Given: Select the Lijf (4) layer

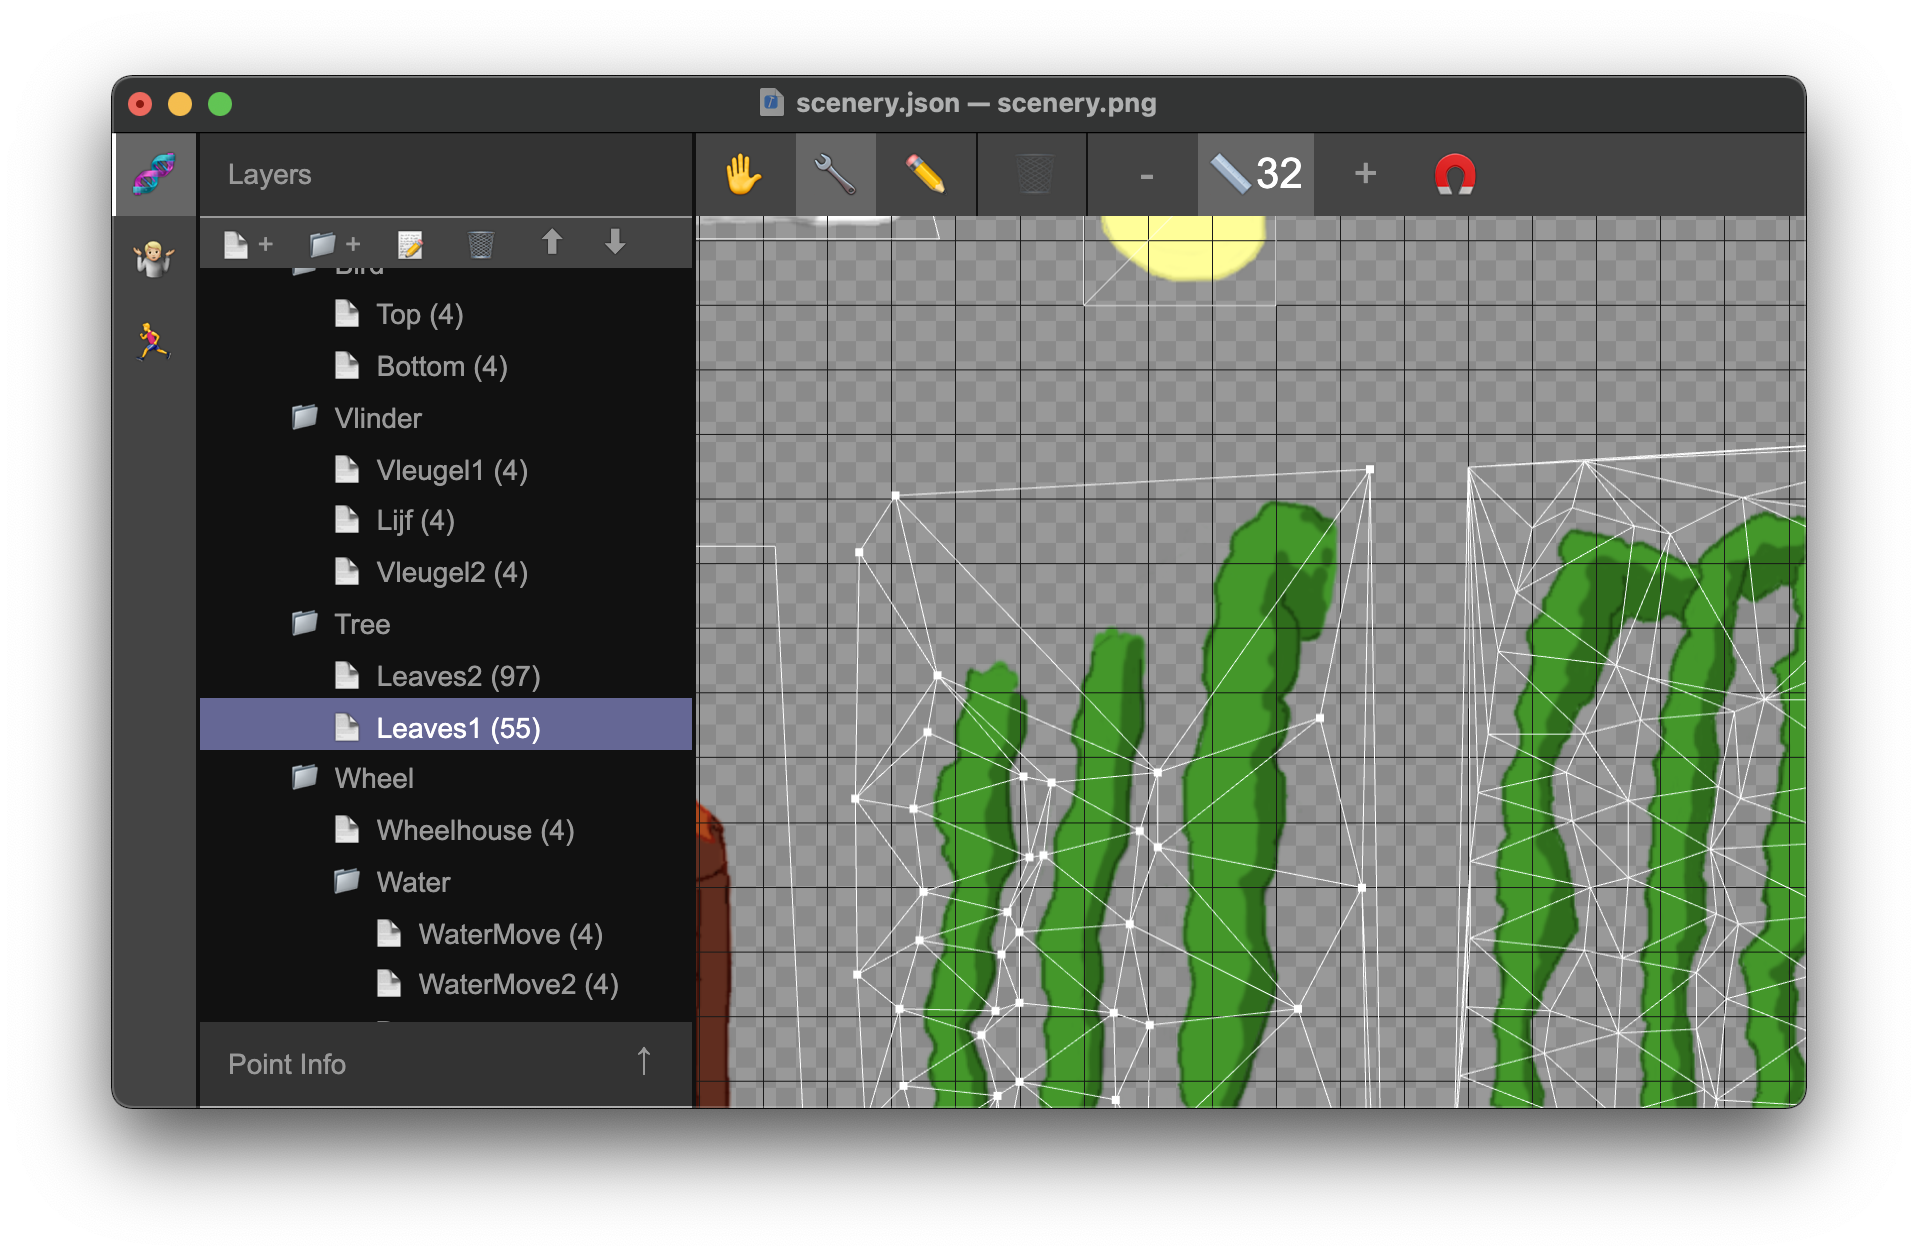Looking at the screenshot, I should coord(446,520).
